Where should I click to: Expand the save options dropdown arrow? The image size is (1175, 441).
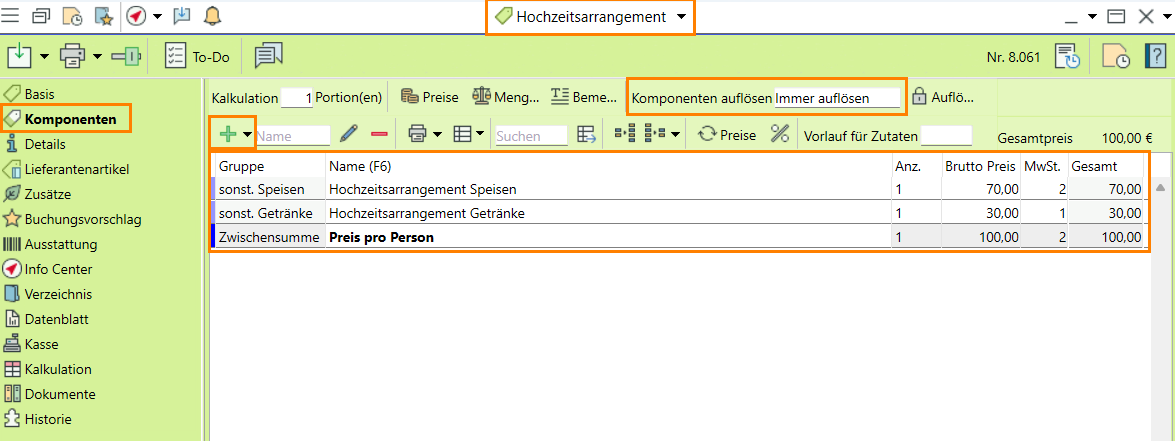(44, 56)
